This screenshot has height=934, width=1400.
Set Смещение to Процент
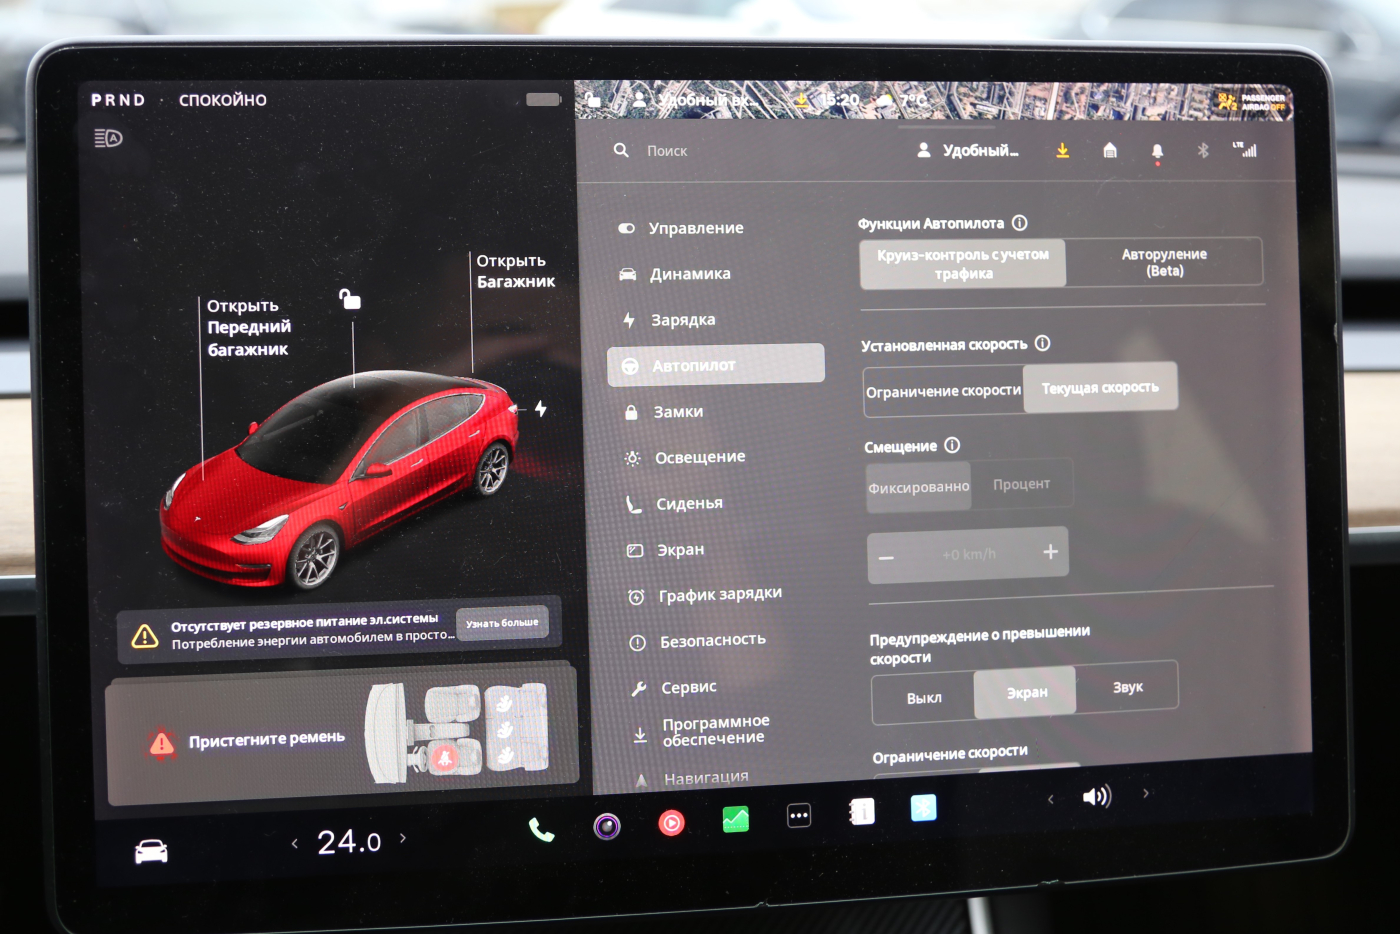(x=1022, y=483)
